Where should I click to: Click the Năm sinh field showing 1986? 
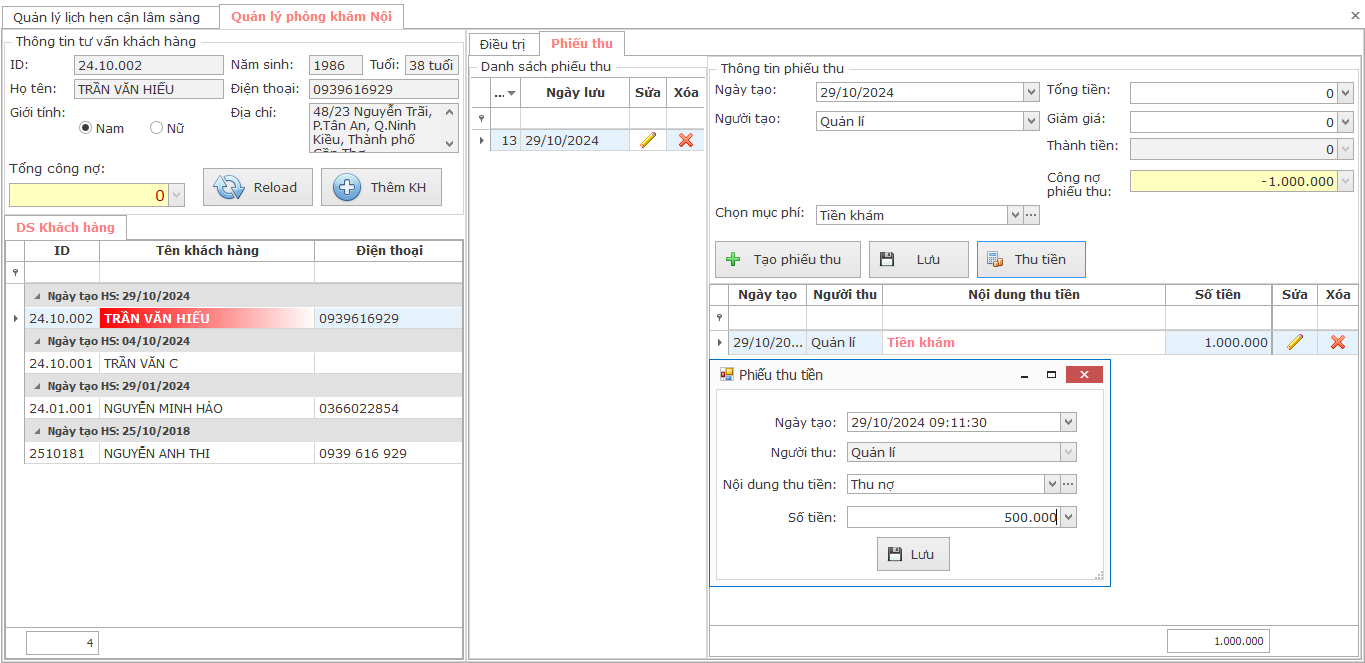point(335,65)
